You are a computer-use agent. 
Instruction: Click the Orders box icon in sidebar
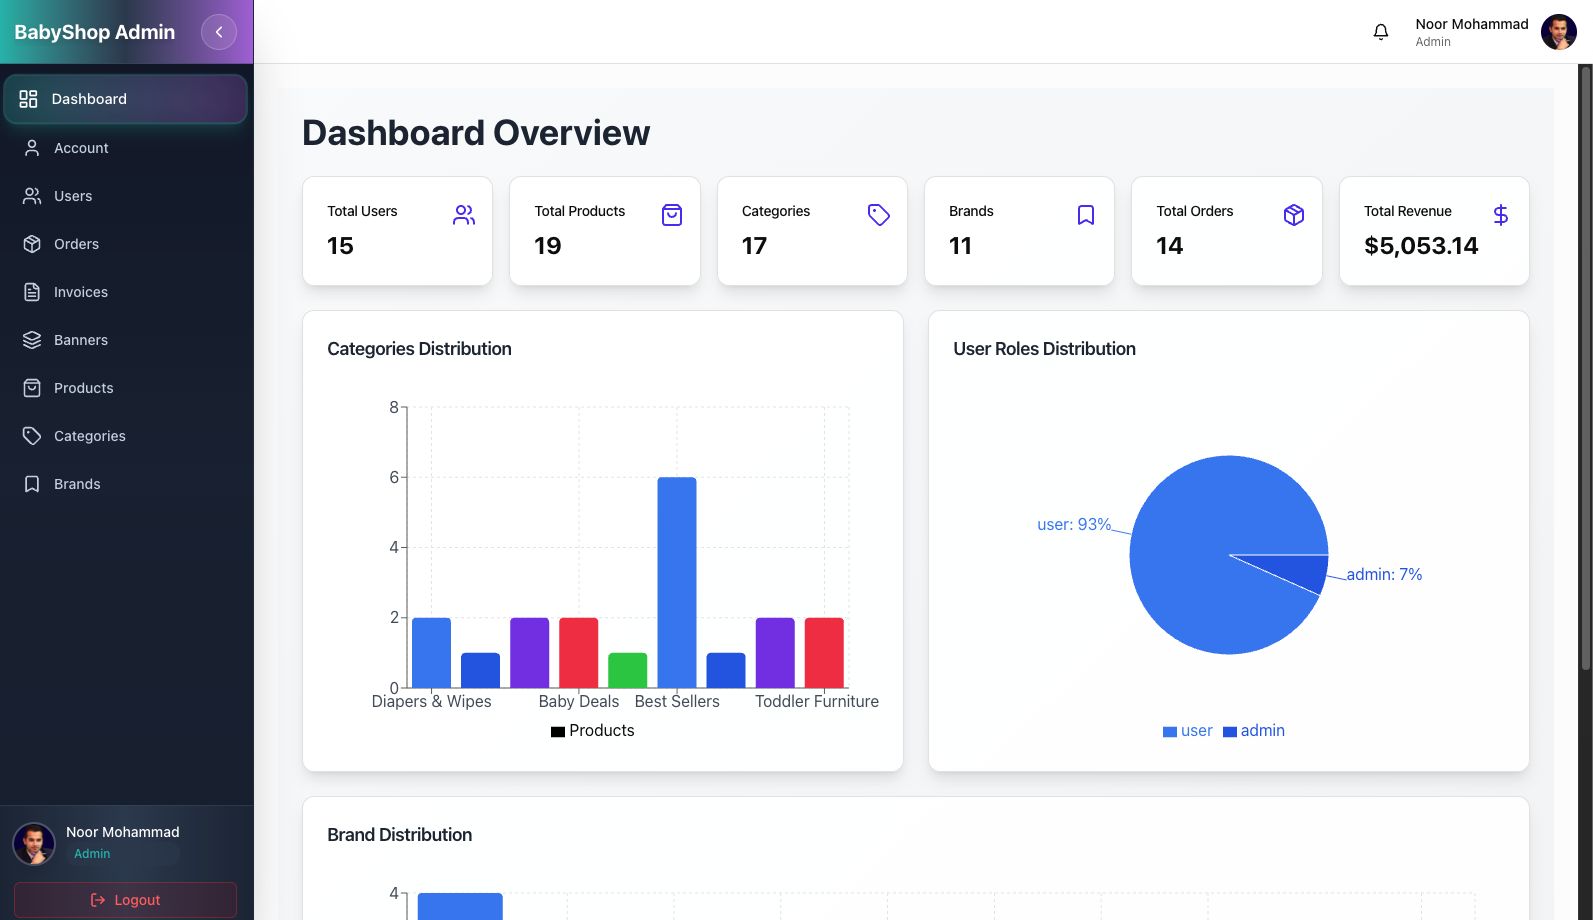(32, 244)
